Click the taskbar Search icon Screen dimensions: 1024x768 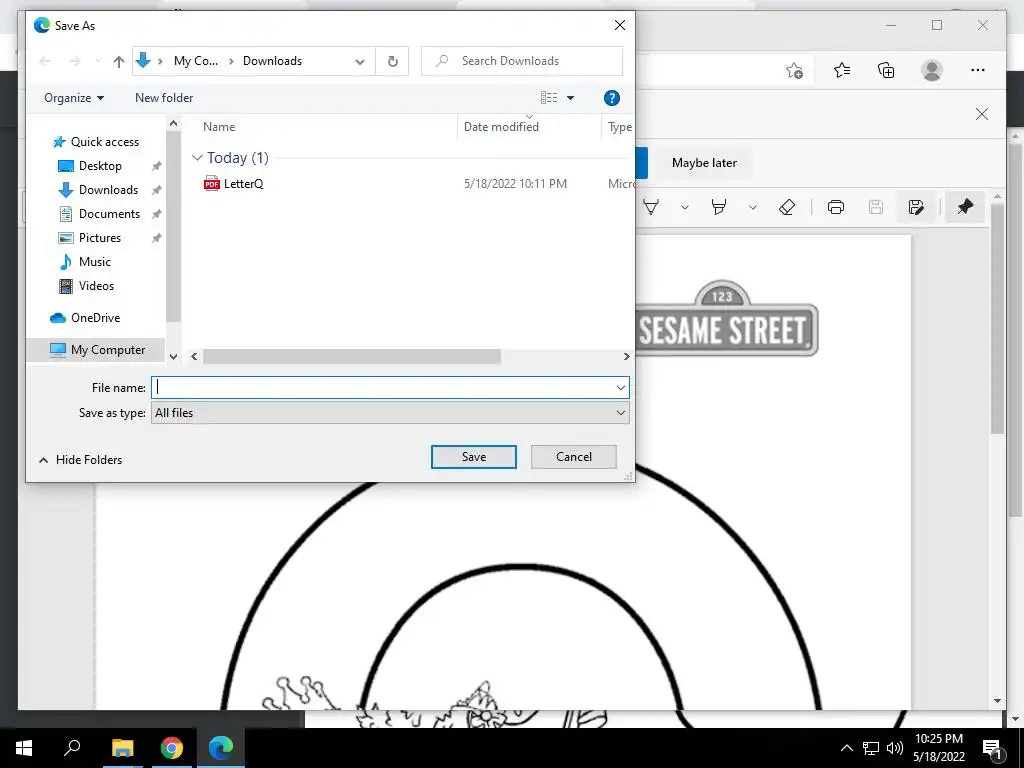(72, 748)
